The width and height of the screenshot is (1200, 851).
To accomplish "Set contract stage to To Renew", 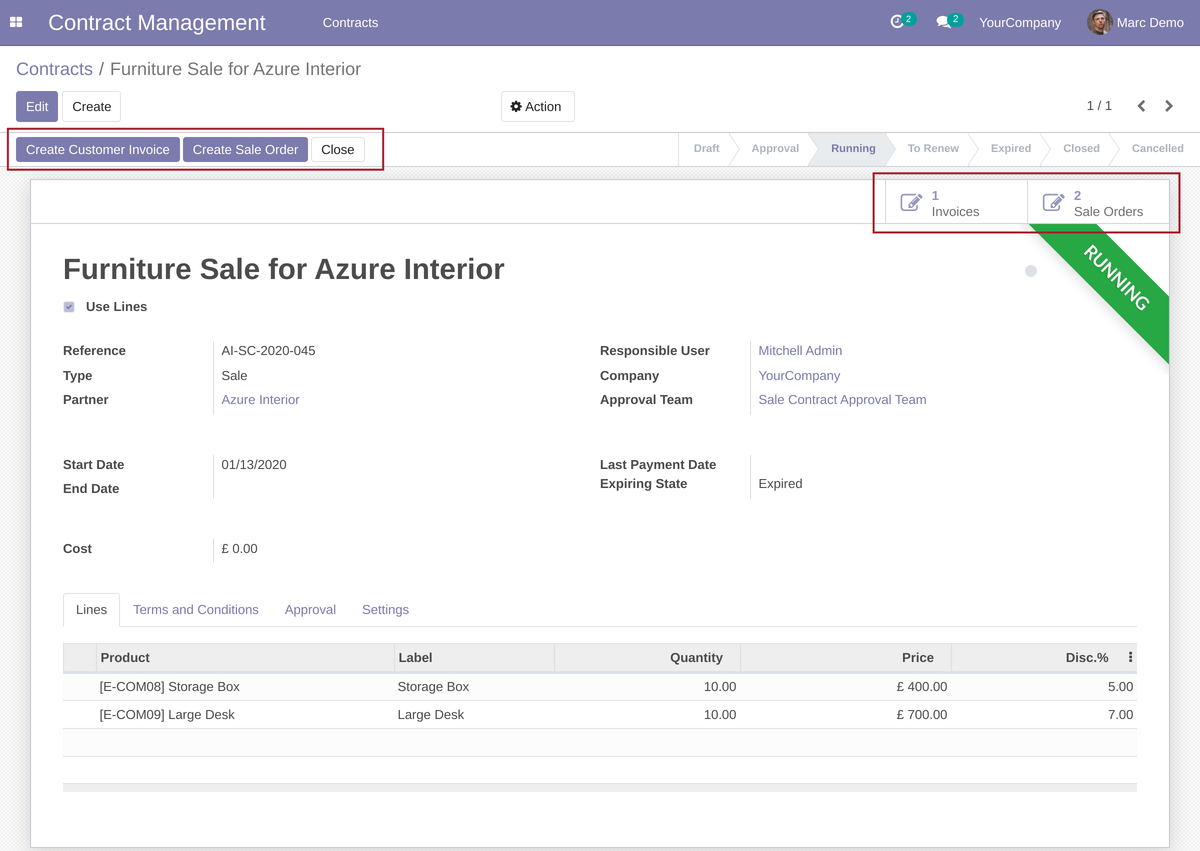I will coord(931,148).
